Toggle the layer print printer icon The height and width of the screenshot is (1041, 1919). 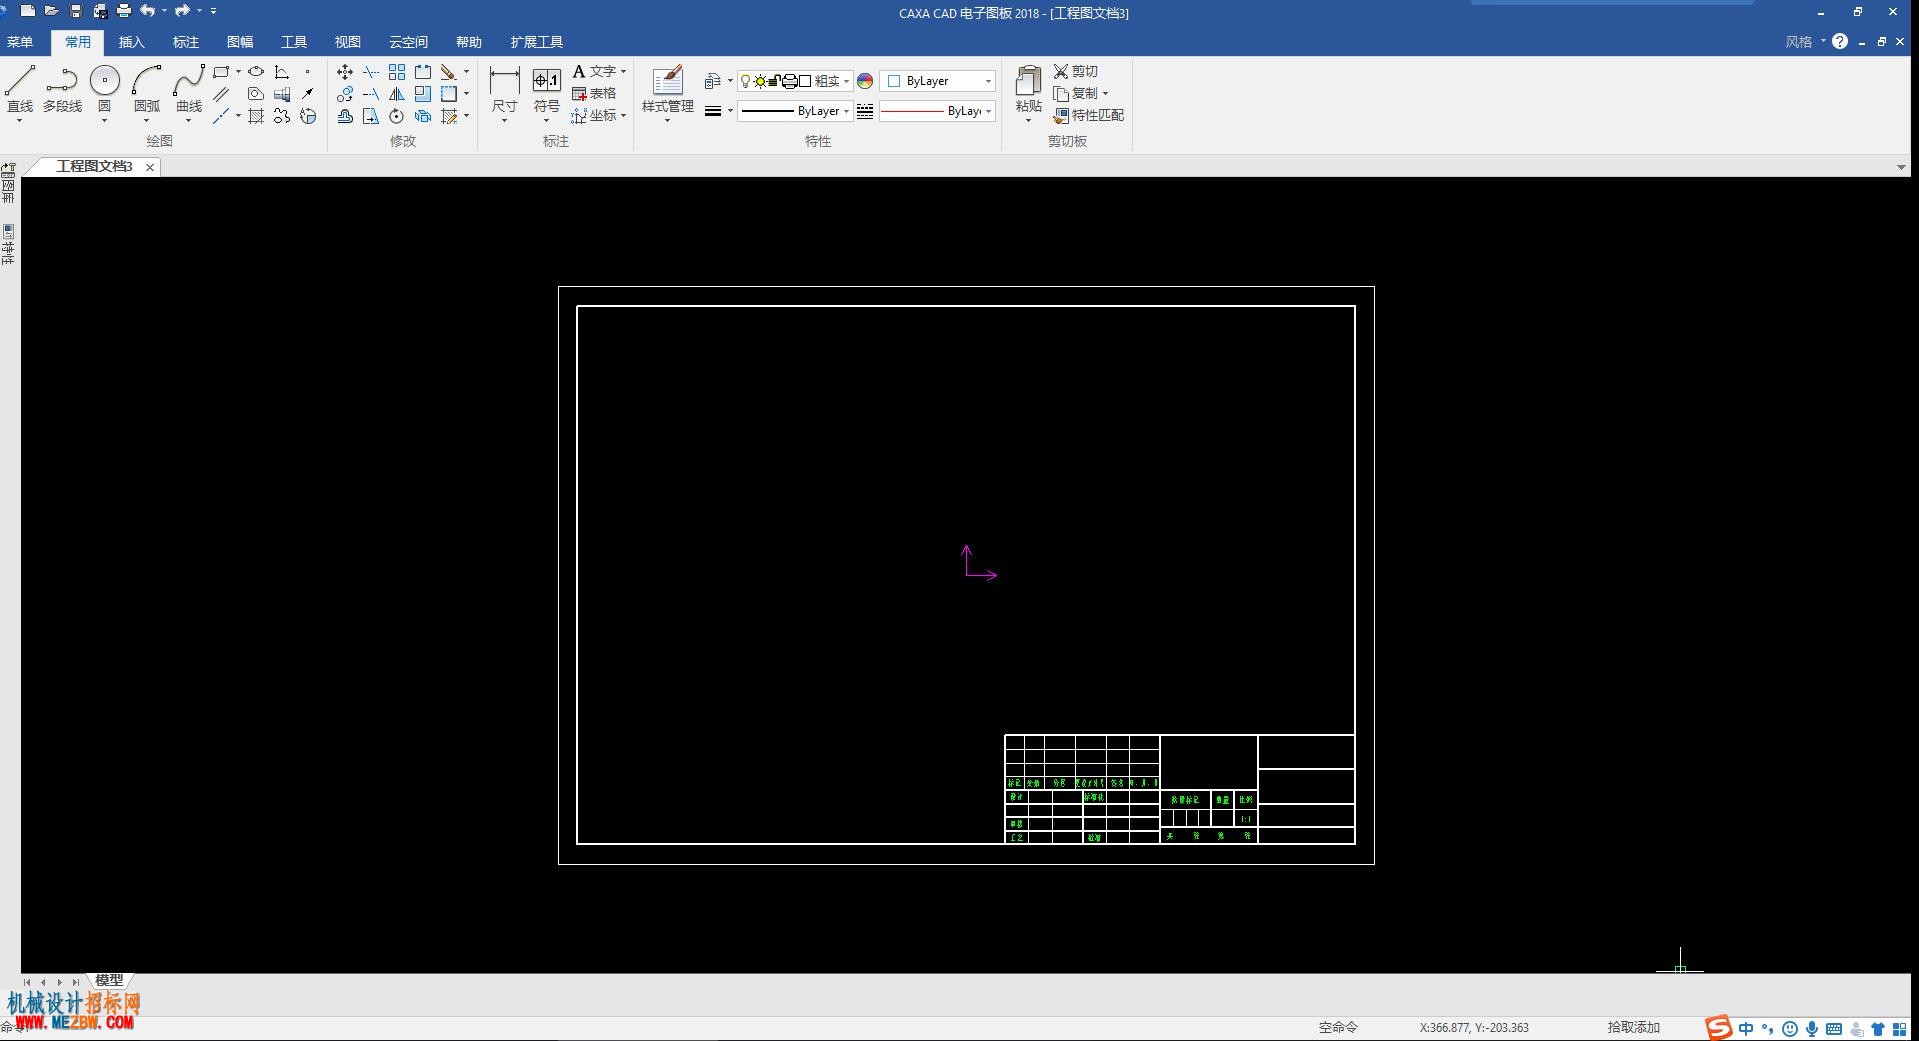[x=789, y=81]
